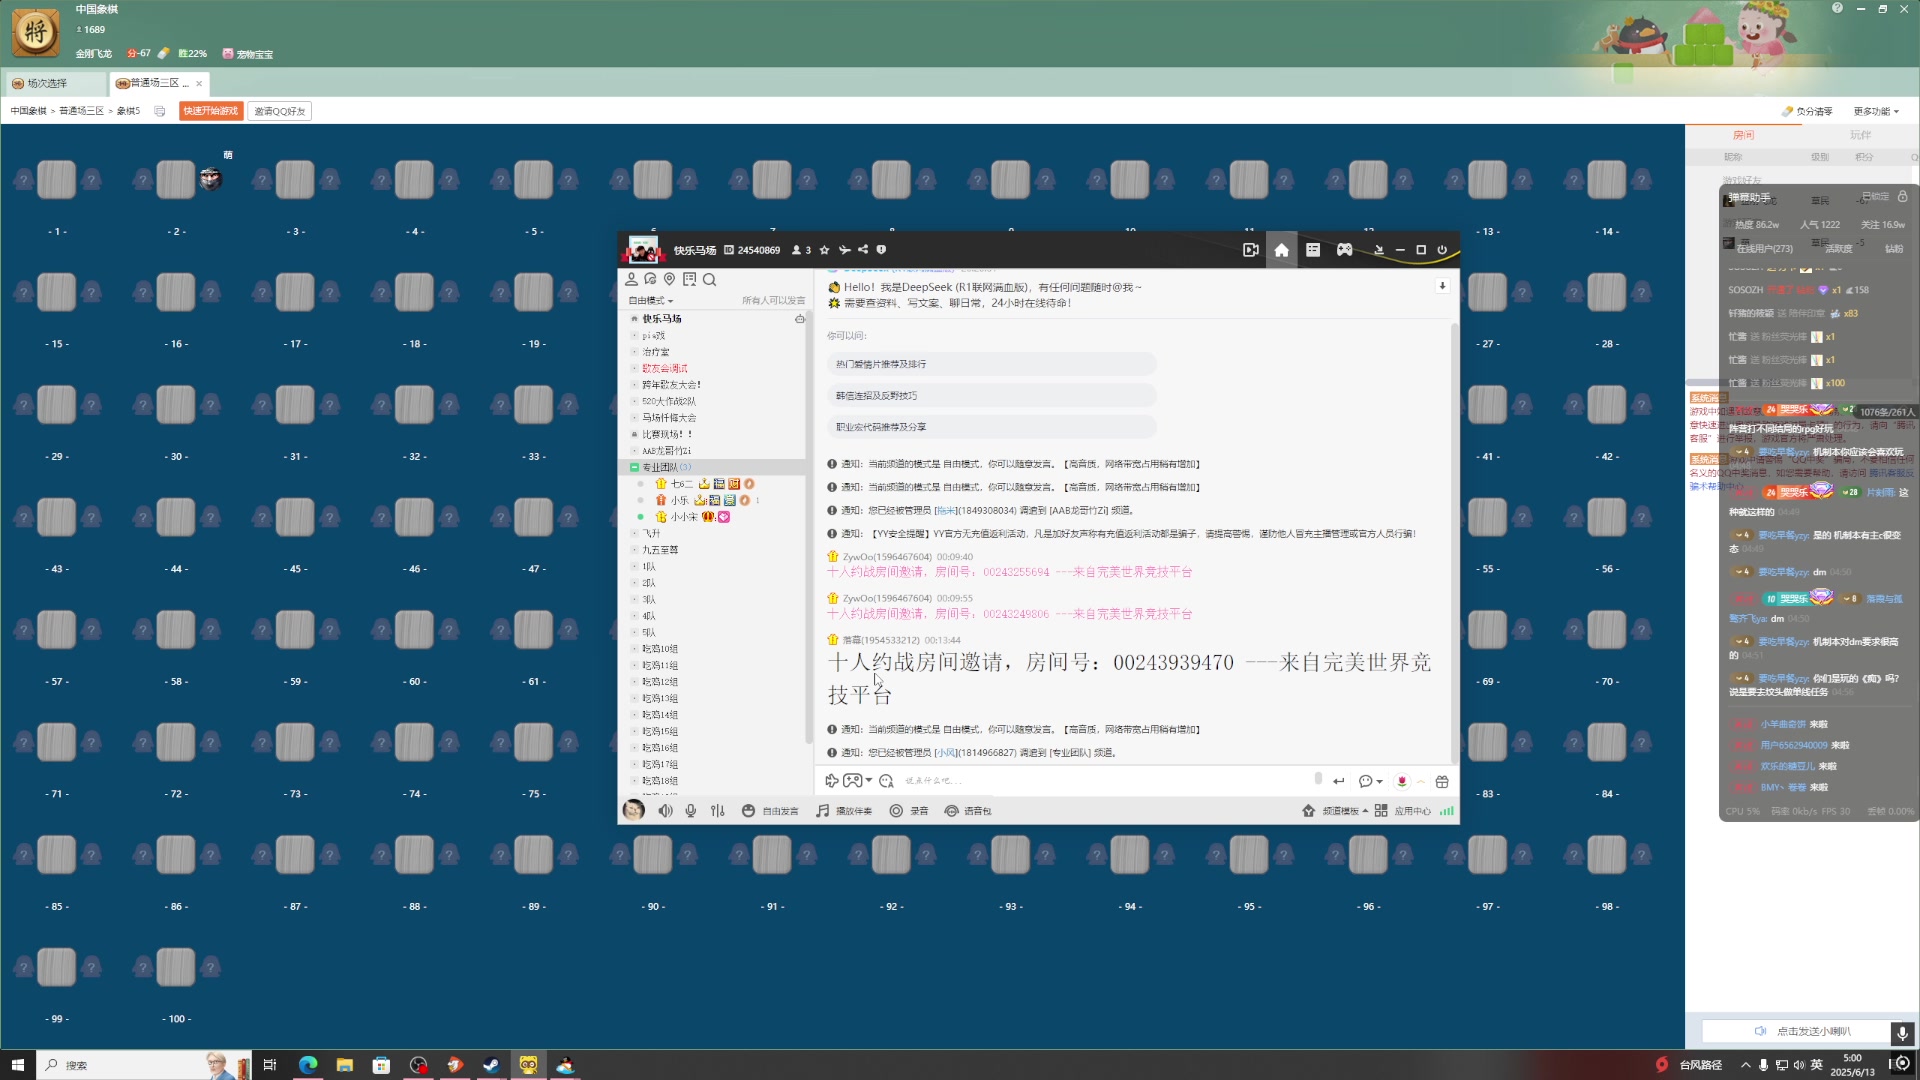The width and height of the screenshot is (1920, 1080).
Task: Send the flower gift icon in chat bar
Action: click(x=1401, y=781)
